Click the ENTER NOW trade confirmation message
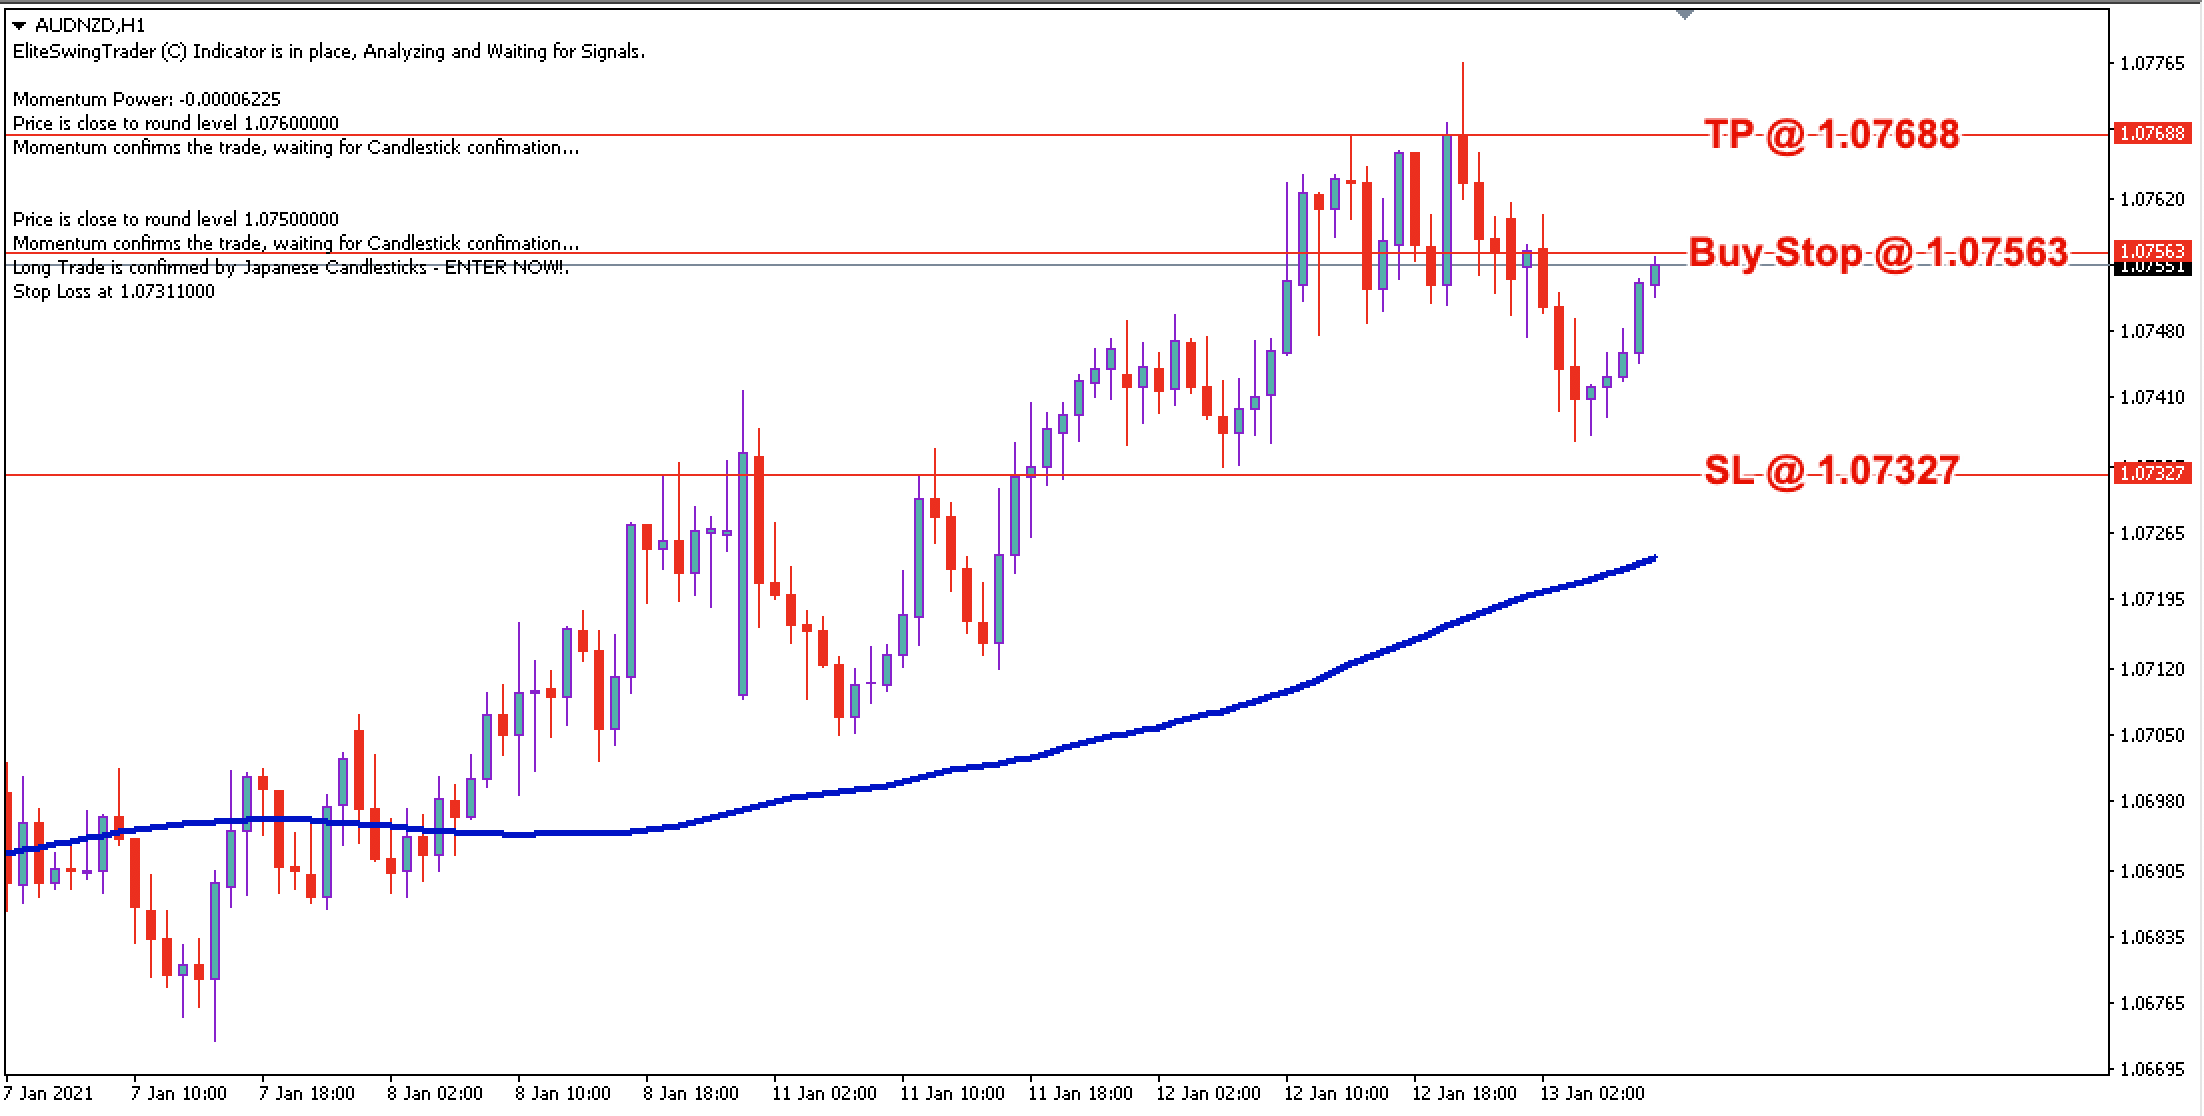The image size is (2204, 1116). pos(290,268)
